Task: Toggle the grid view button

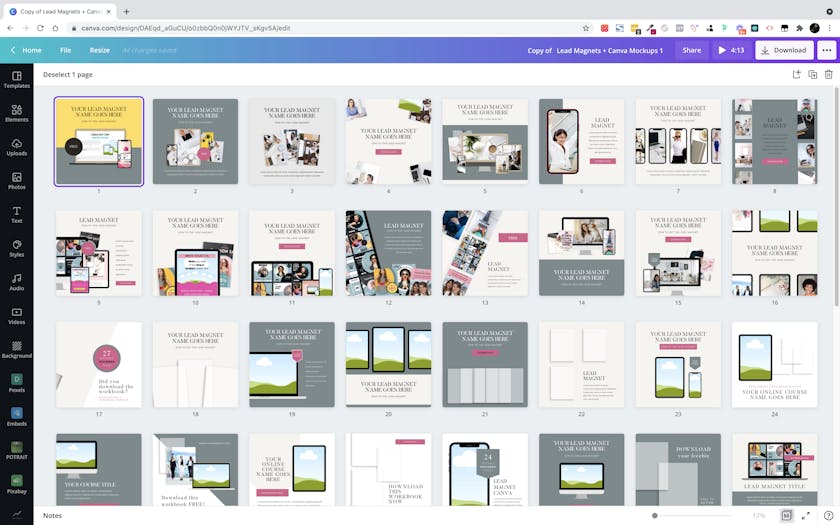Action: [787, 515]
